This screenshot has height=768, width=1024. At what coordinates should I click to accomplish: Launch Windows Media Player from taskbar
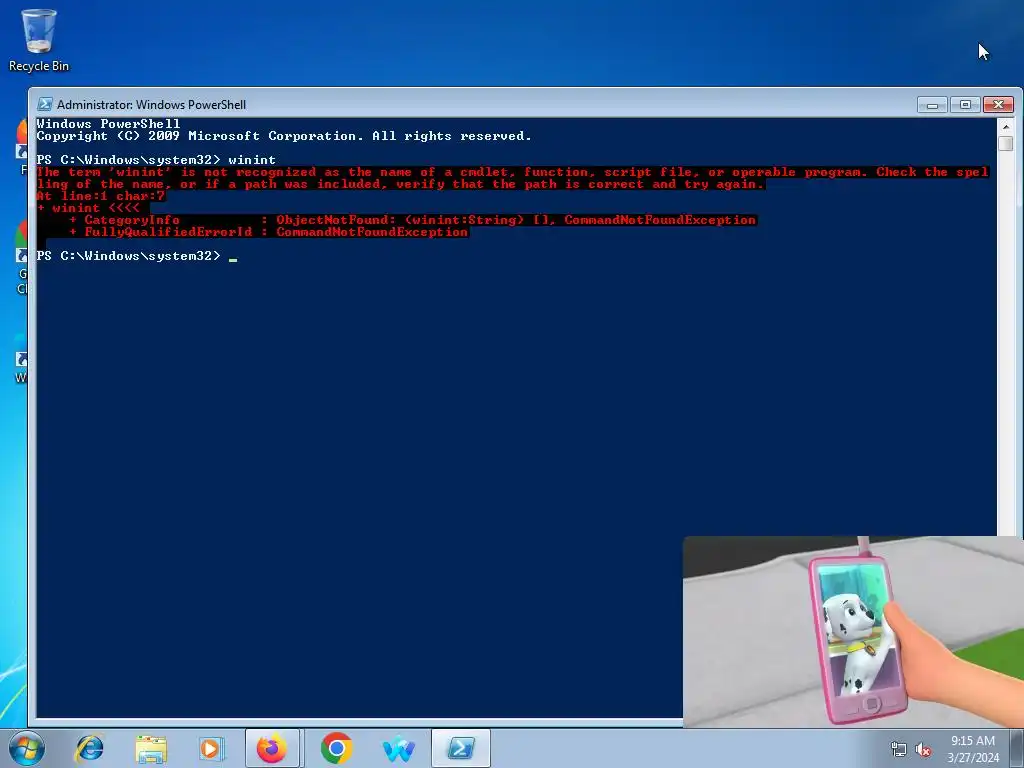212,748
